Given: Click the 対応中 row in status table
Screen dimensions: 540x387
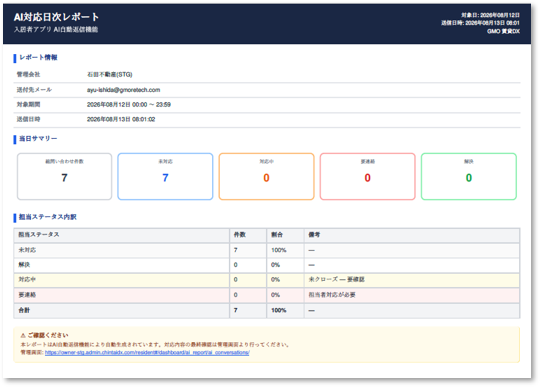Looking at the screenshot, I should (267, 280).
